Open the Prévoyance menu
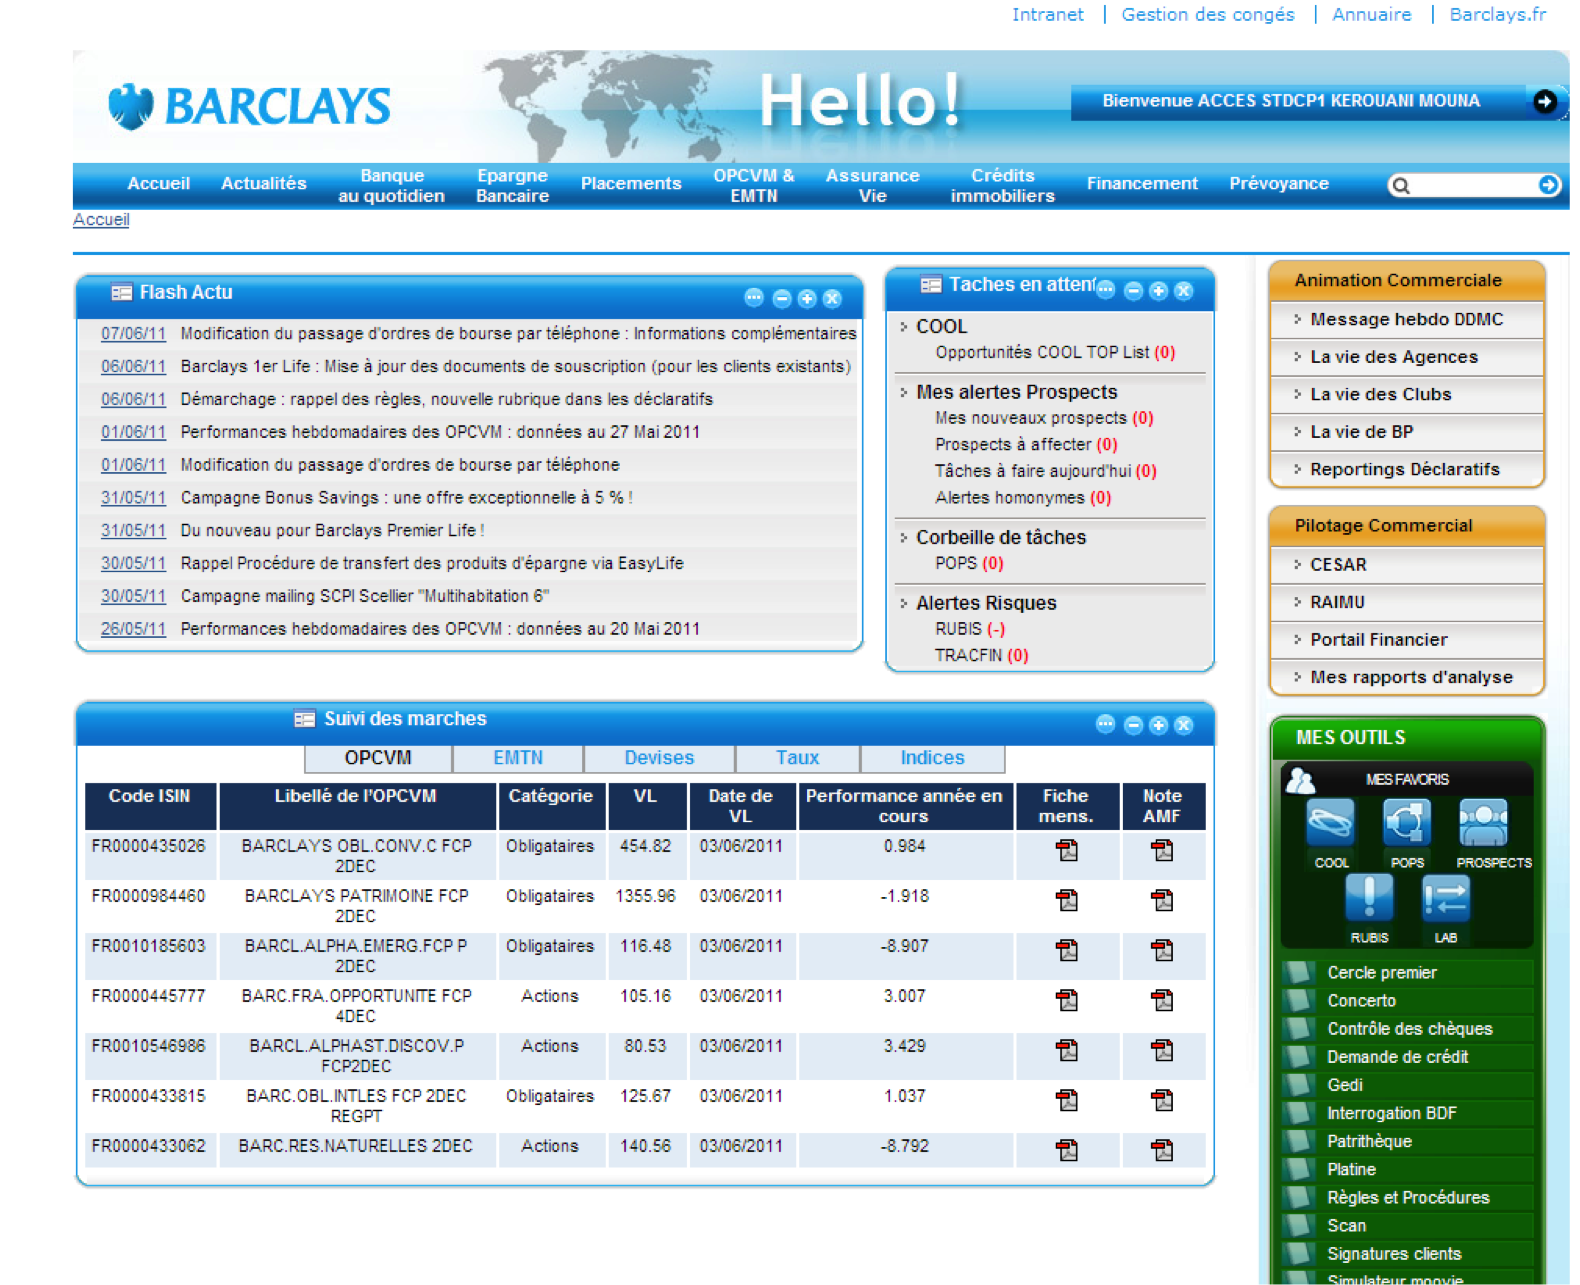The width and height of the screenshot is (1580, 1285). click(1278, 184)
